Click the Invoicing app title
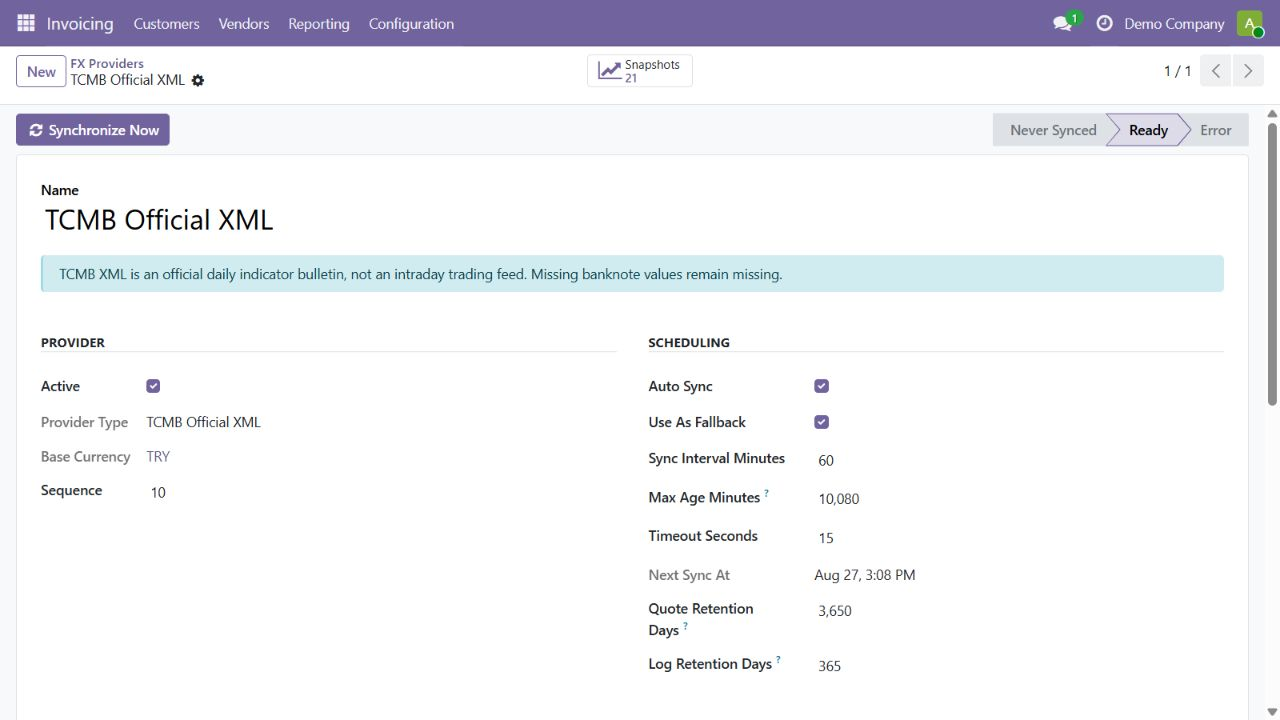The image size is (1280, 720). 80,23
